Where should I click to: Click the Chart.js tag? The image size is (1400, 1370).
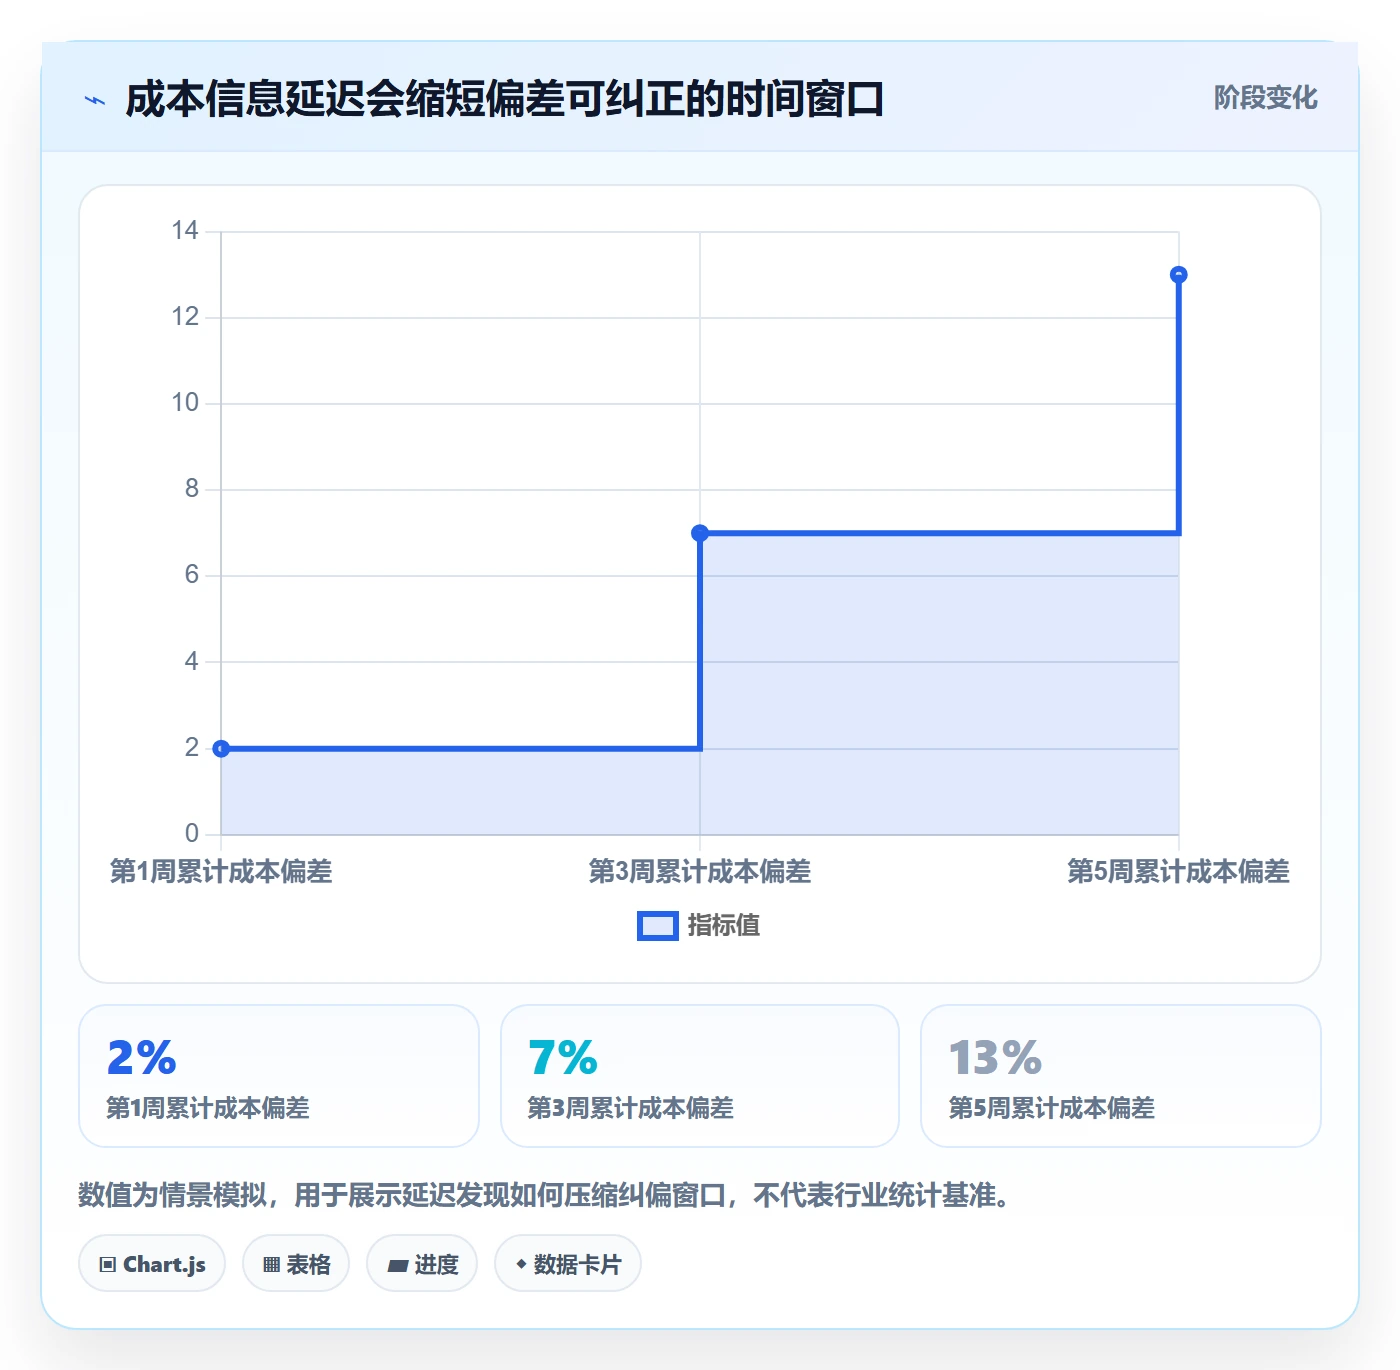point(152,1264)
